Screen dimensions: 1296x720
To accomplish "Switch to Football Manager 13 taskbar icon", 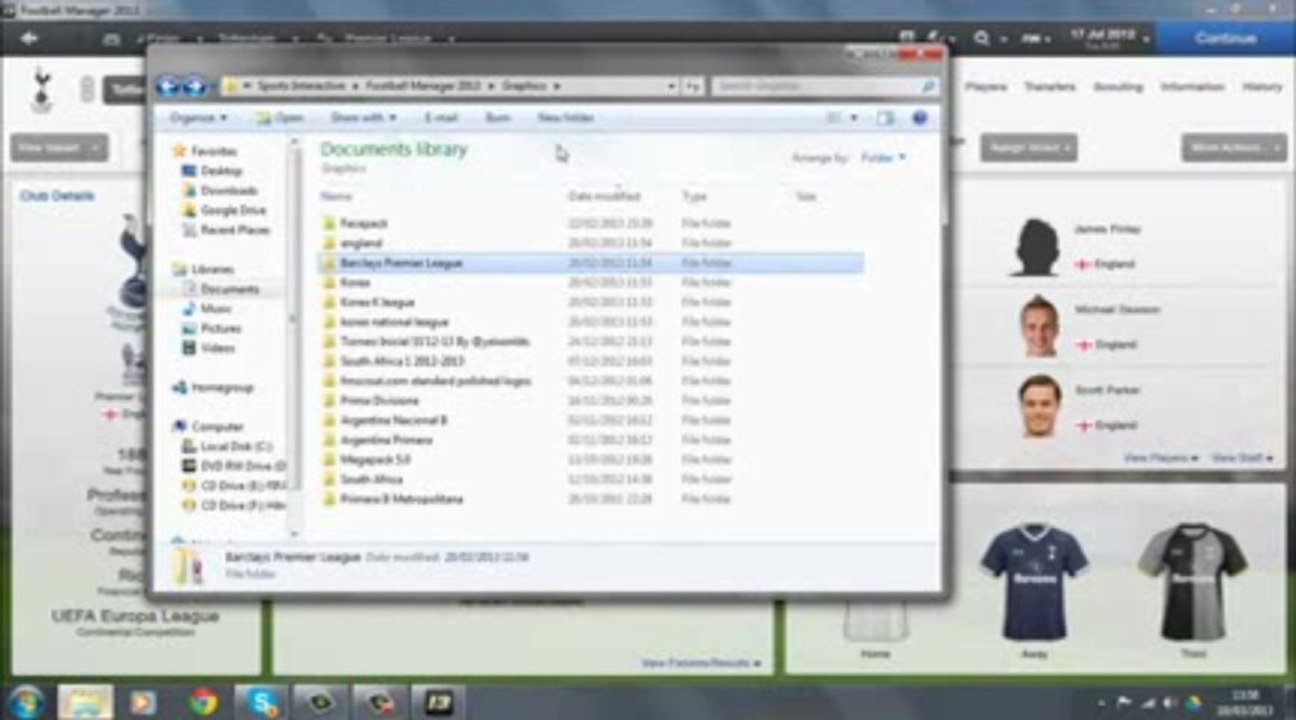I will (439, 702).
